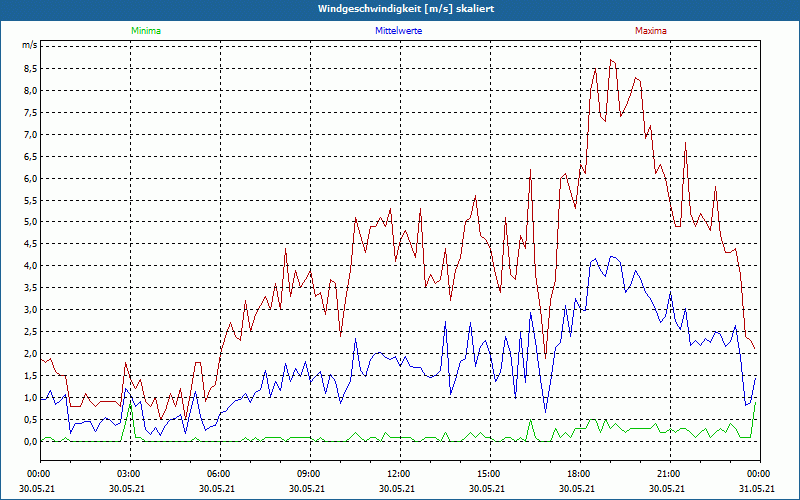Click the 03:00 time axis label
This screenshot has width=800, height=500.
point(129,474)
